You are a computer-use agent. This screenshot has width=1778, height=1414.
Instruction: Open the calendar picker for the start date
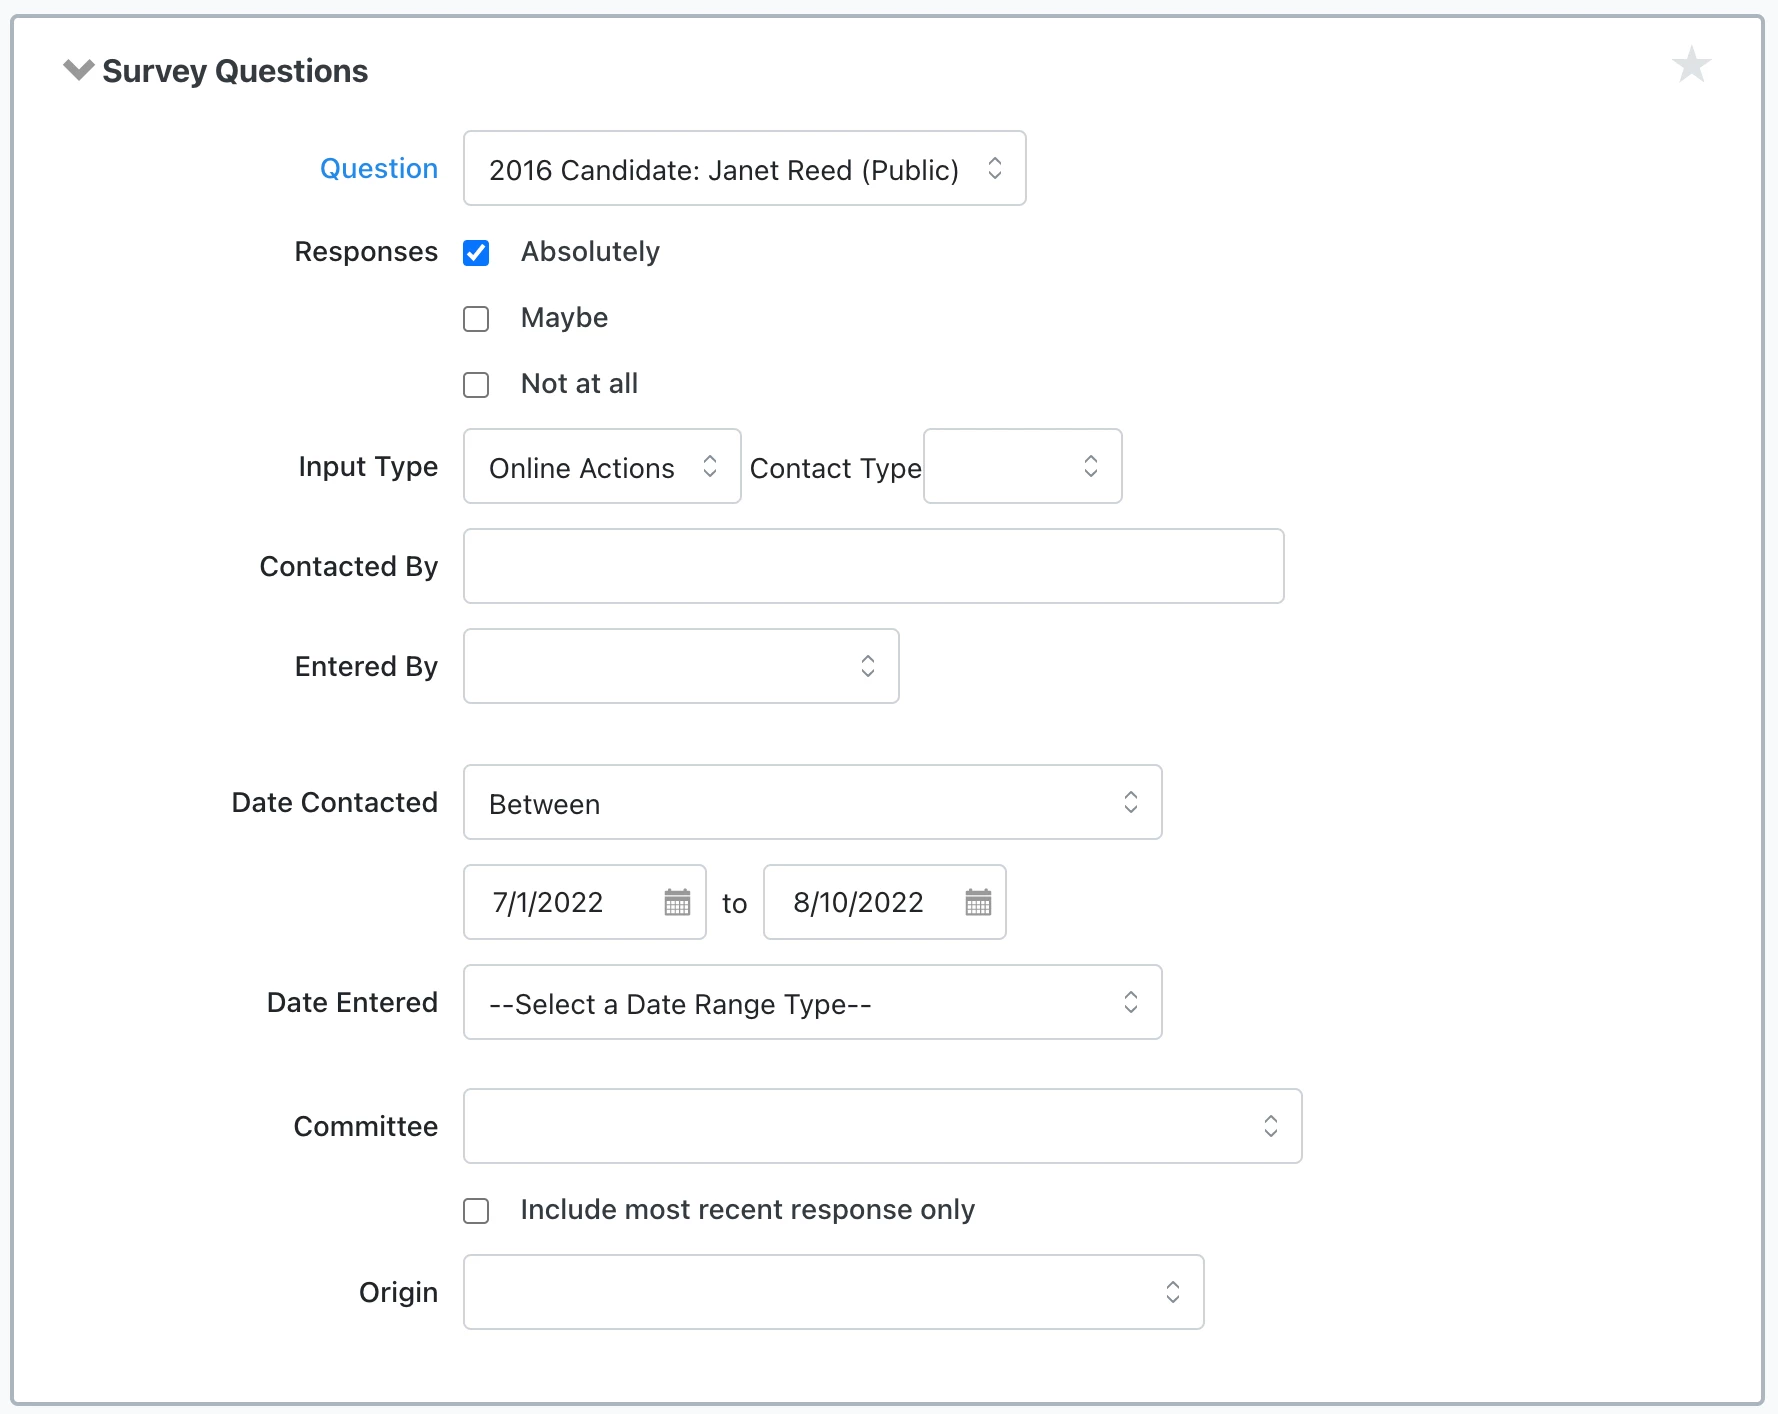click(677, 902)
